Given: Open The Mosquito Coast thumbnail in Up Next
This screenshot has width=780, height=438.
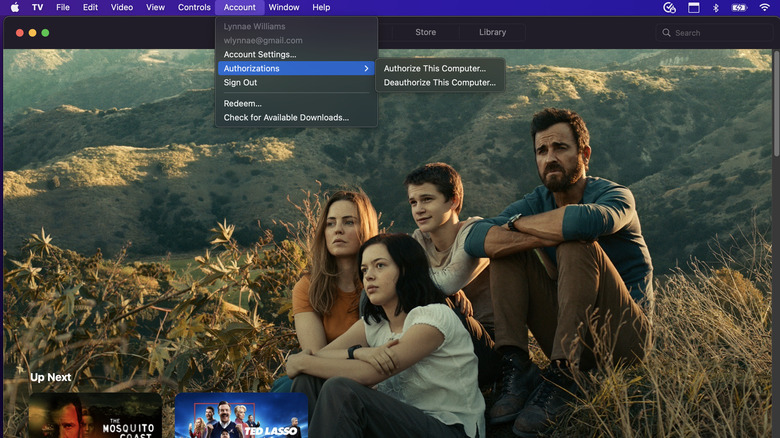Looking at the screenshot, I should [96, 416].
